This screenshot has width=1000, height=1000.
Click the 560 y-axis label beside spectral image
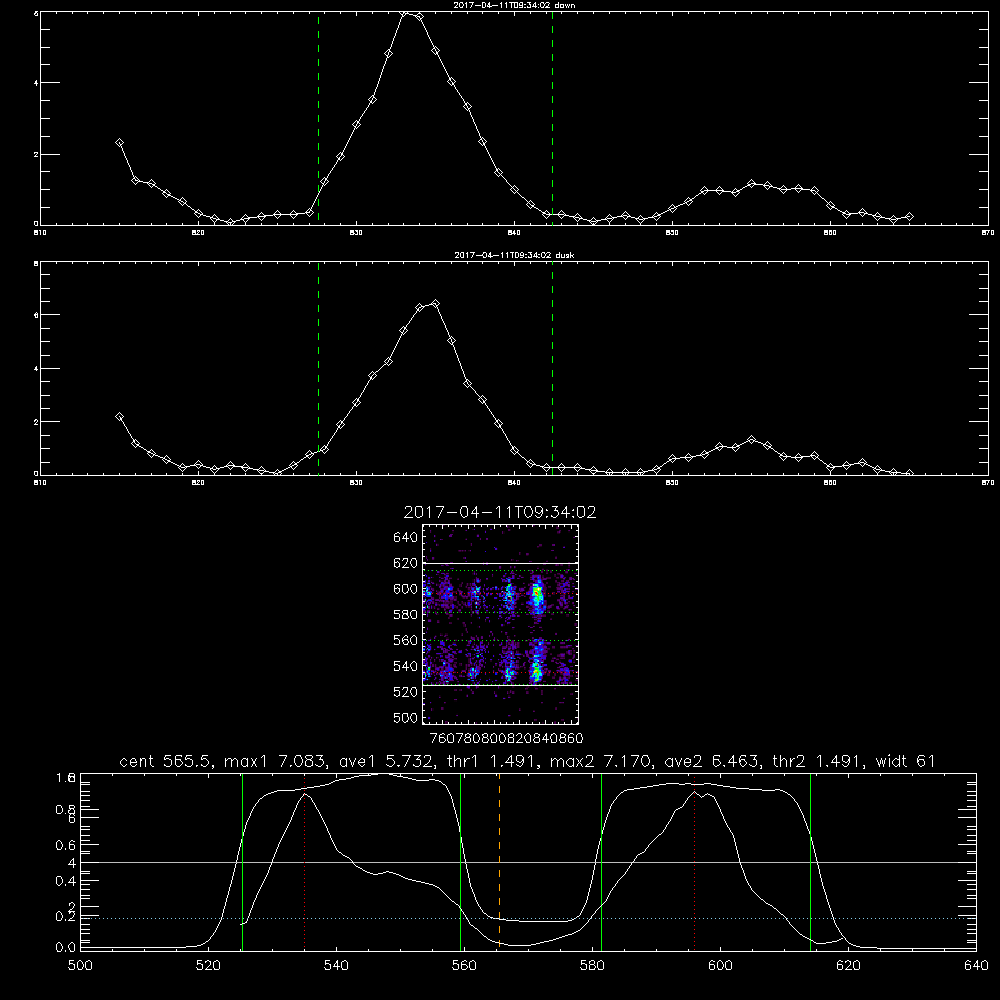[x=406, y=640]
